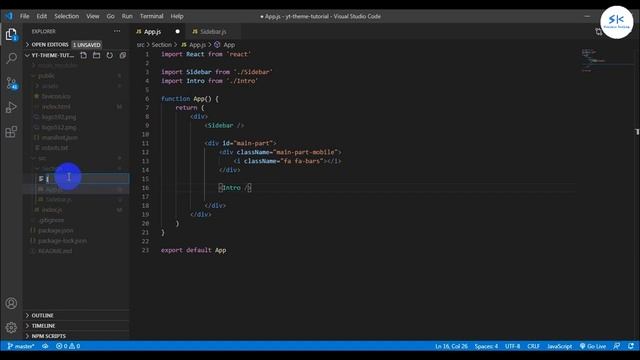Open the Run and Debug view
The width and height of the screenshot is (640, 360).
click(11, 107)
